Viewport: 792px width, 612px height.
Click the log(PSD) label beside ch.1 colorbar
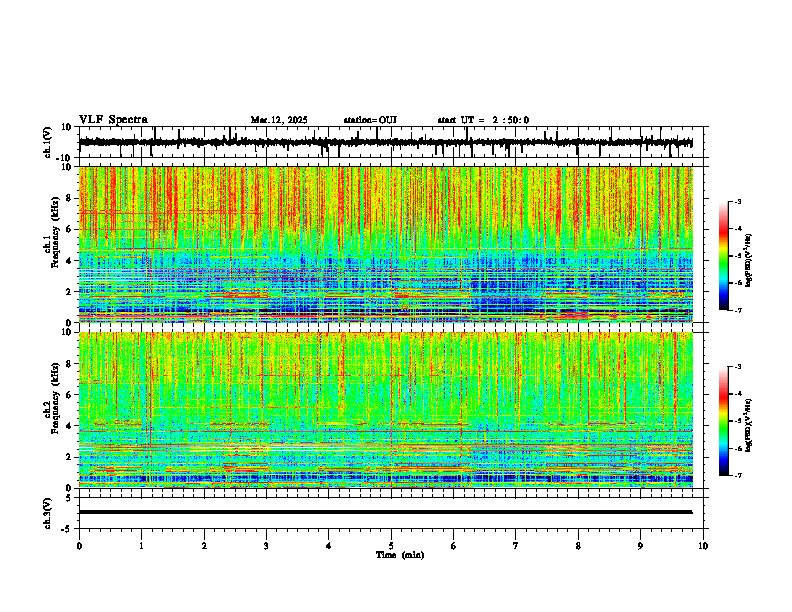coord(748,260)
